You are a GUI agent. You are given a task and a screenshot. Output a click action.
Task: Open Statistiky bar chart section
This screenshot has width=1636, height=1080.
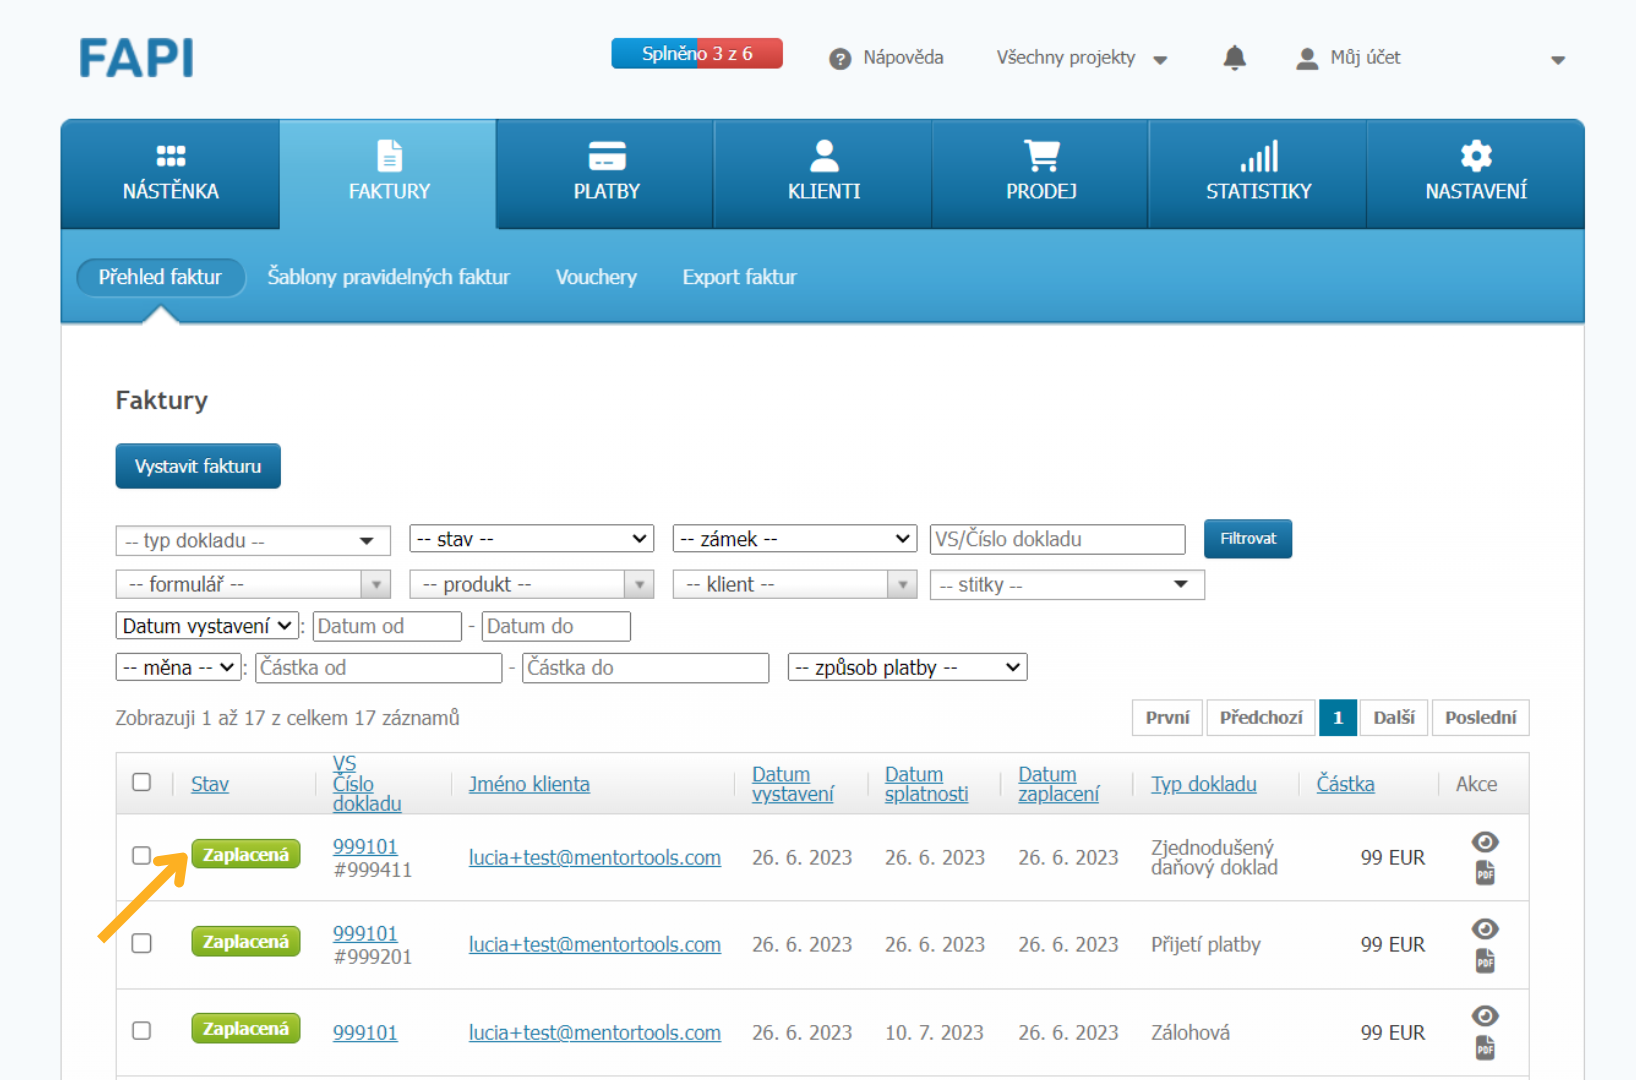[1259, 156]
